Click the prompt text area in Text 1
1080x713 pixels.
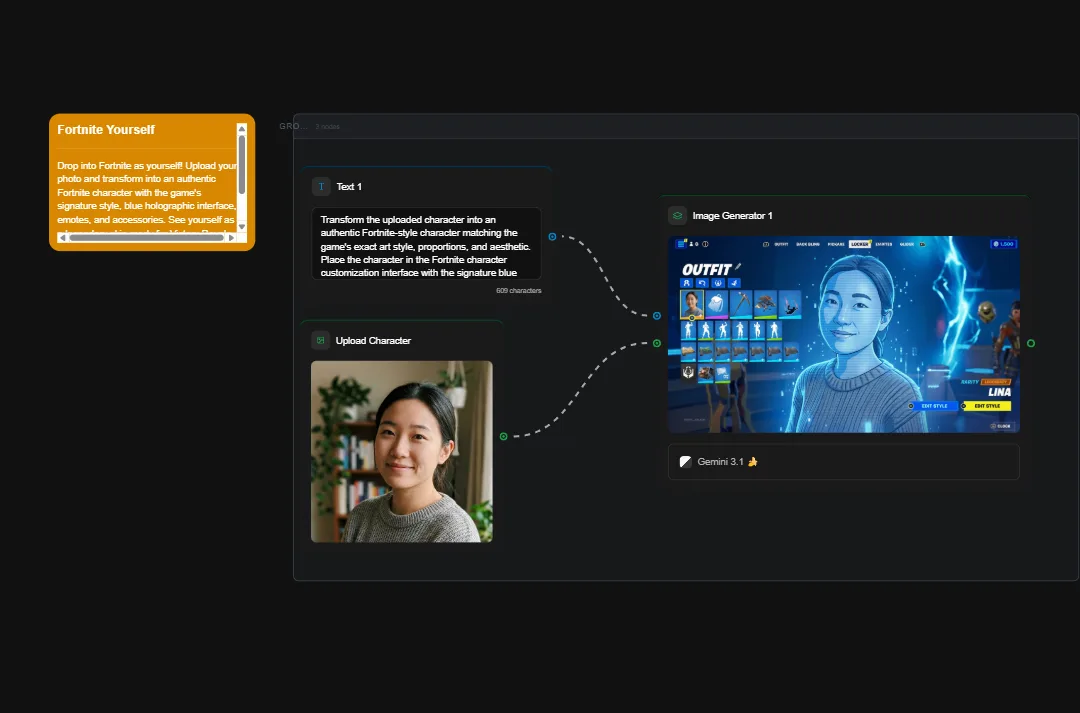click(426, 245)
